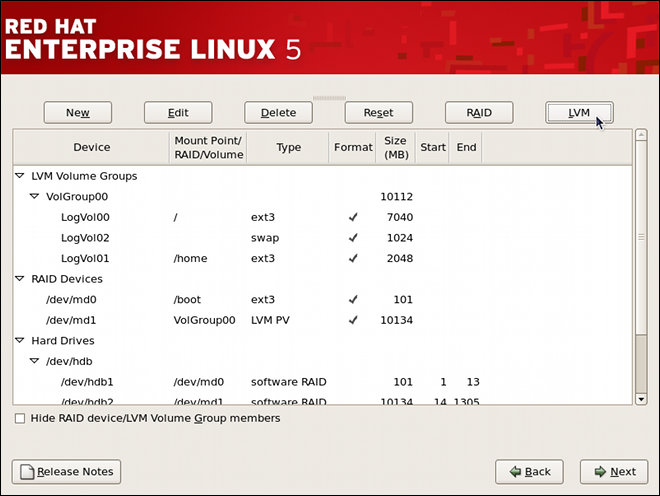Click the /home mount point cell

point(190,259)
